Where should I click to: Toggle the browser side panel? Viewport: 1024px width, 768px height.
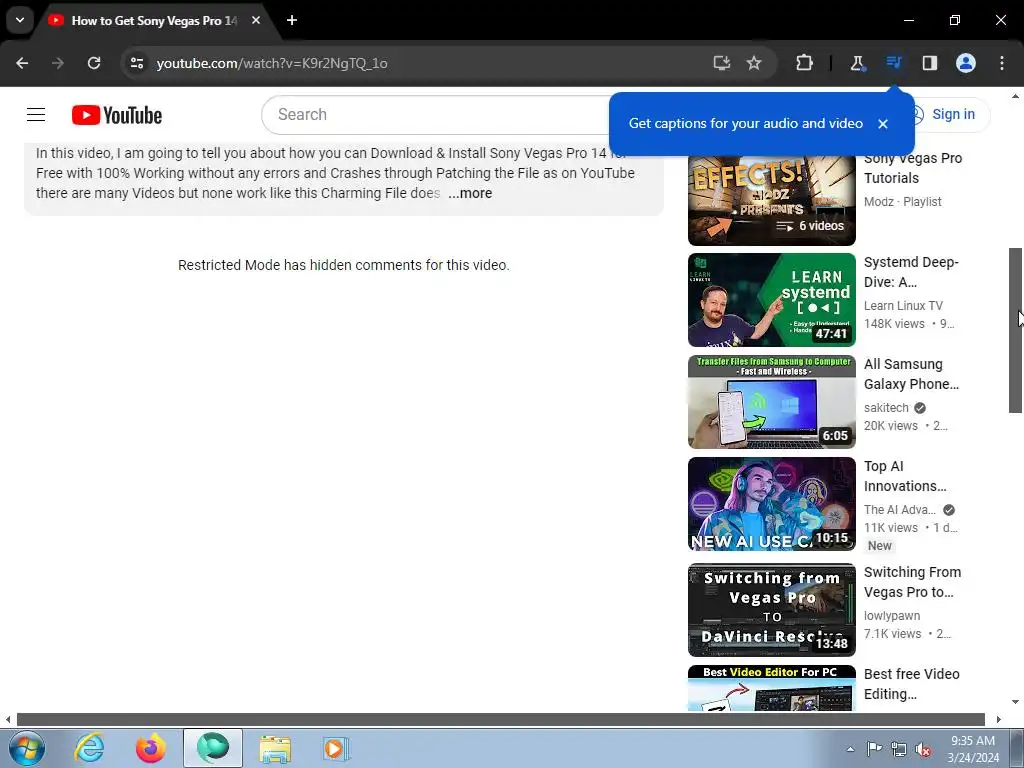930,63
